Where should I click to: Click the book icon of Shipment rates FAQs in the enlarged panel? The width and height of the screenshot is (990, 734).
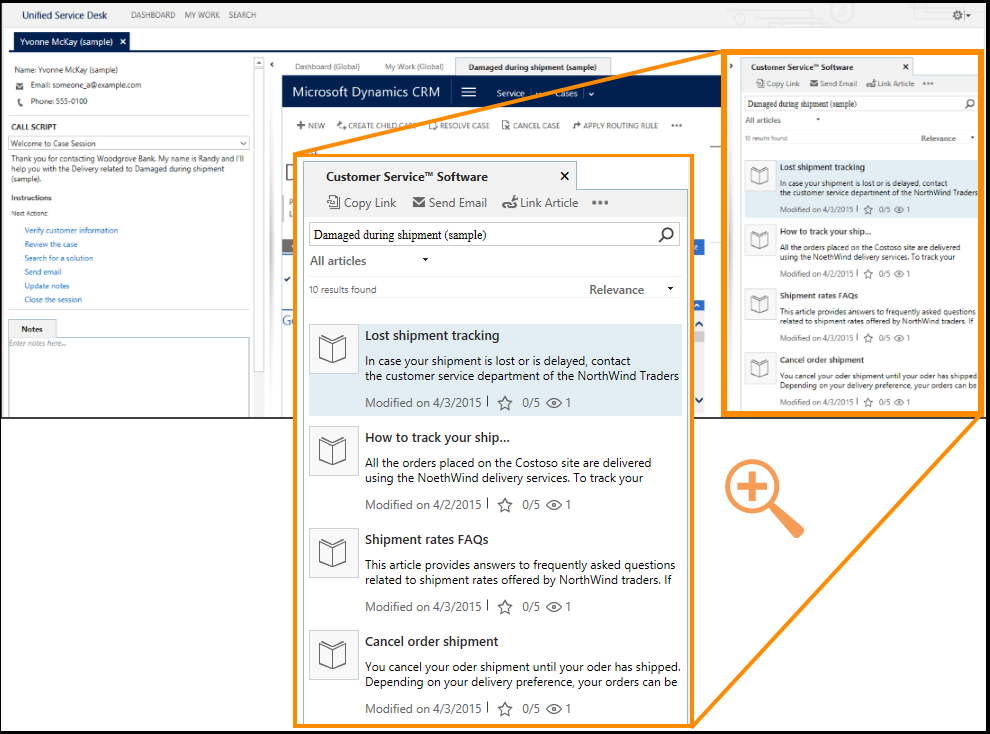click(x=333, y=553)
